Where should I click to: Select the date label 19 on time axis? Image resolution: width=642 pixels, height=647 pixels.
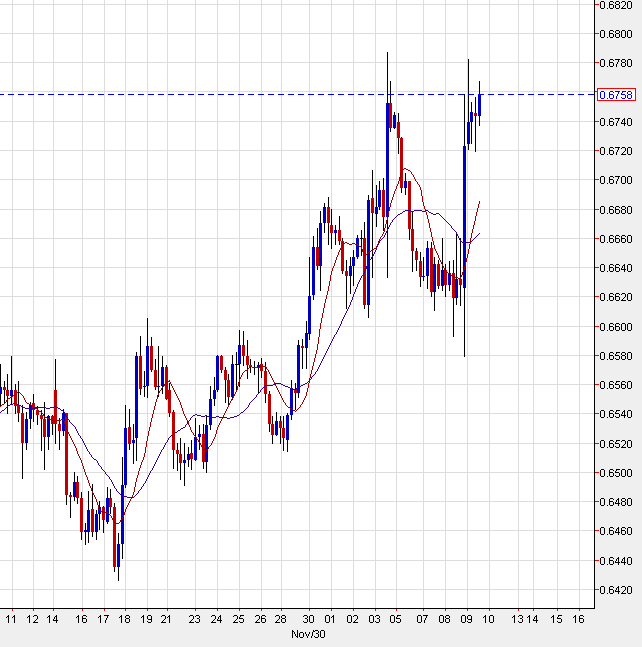click(146, 619)
